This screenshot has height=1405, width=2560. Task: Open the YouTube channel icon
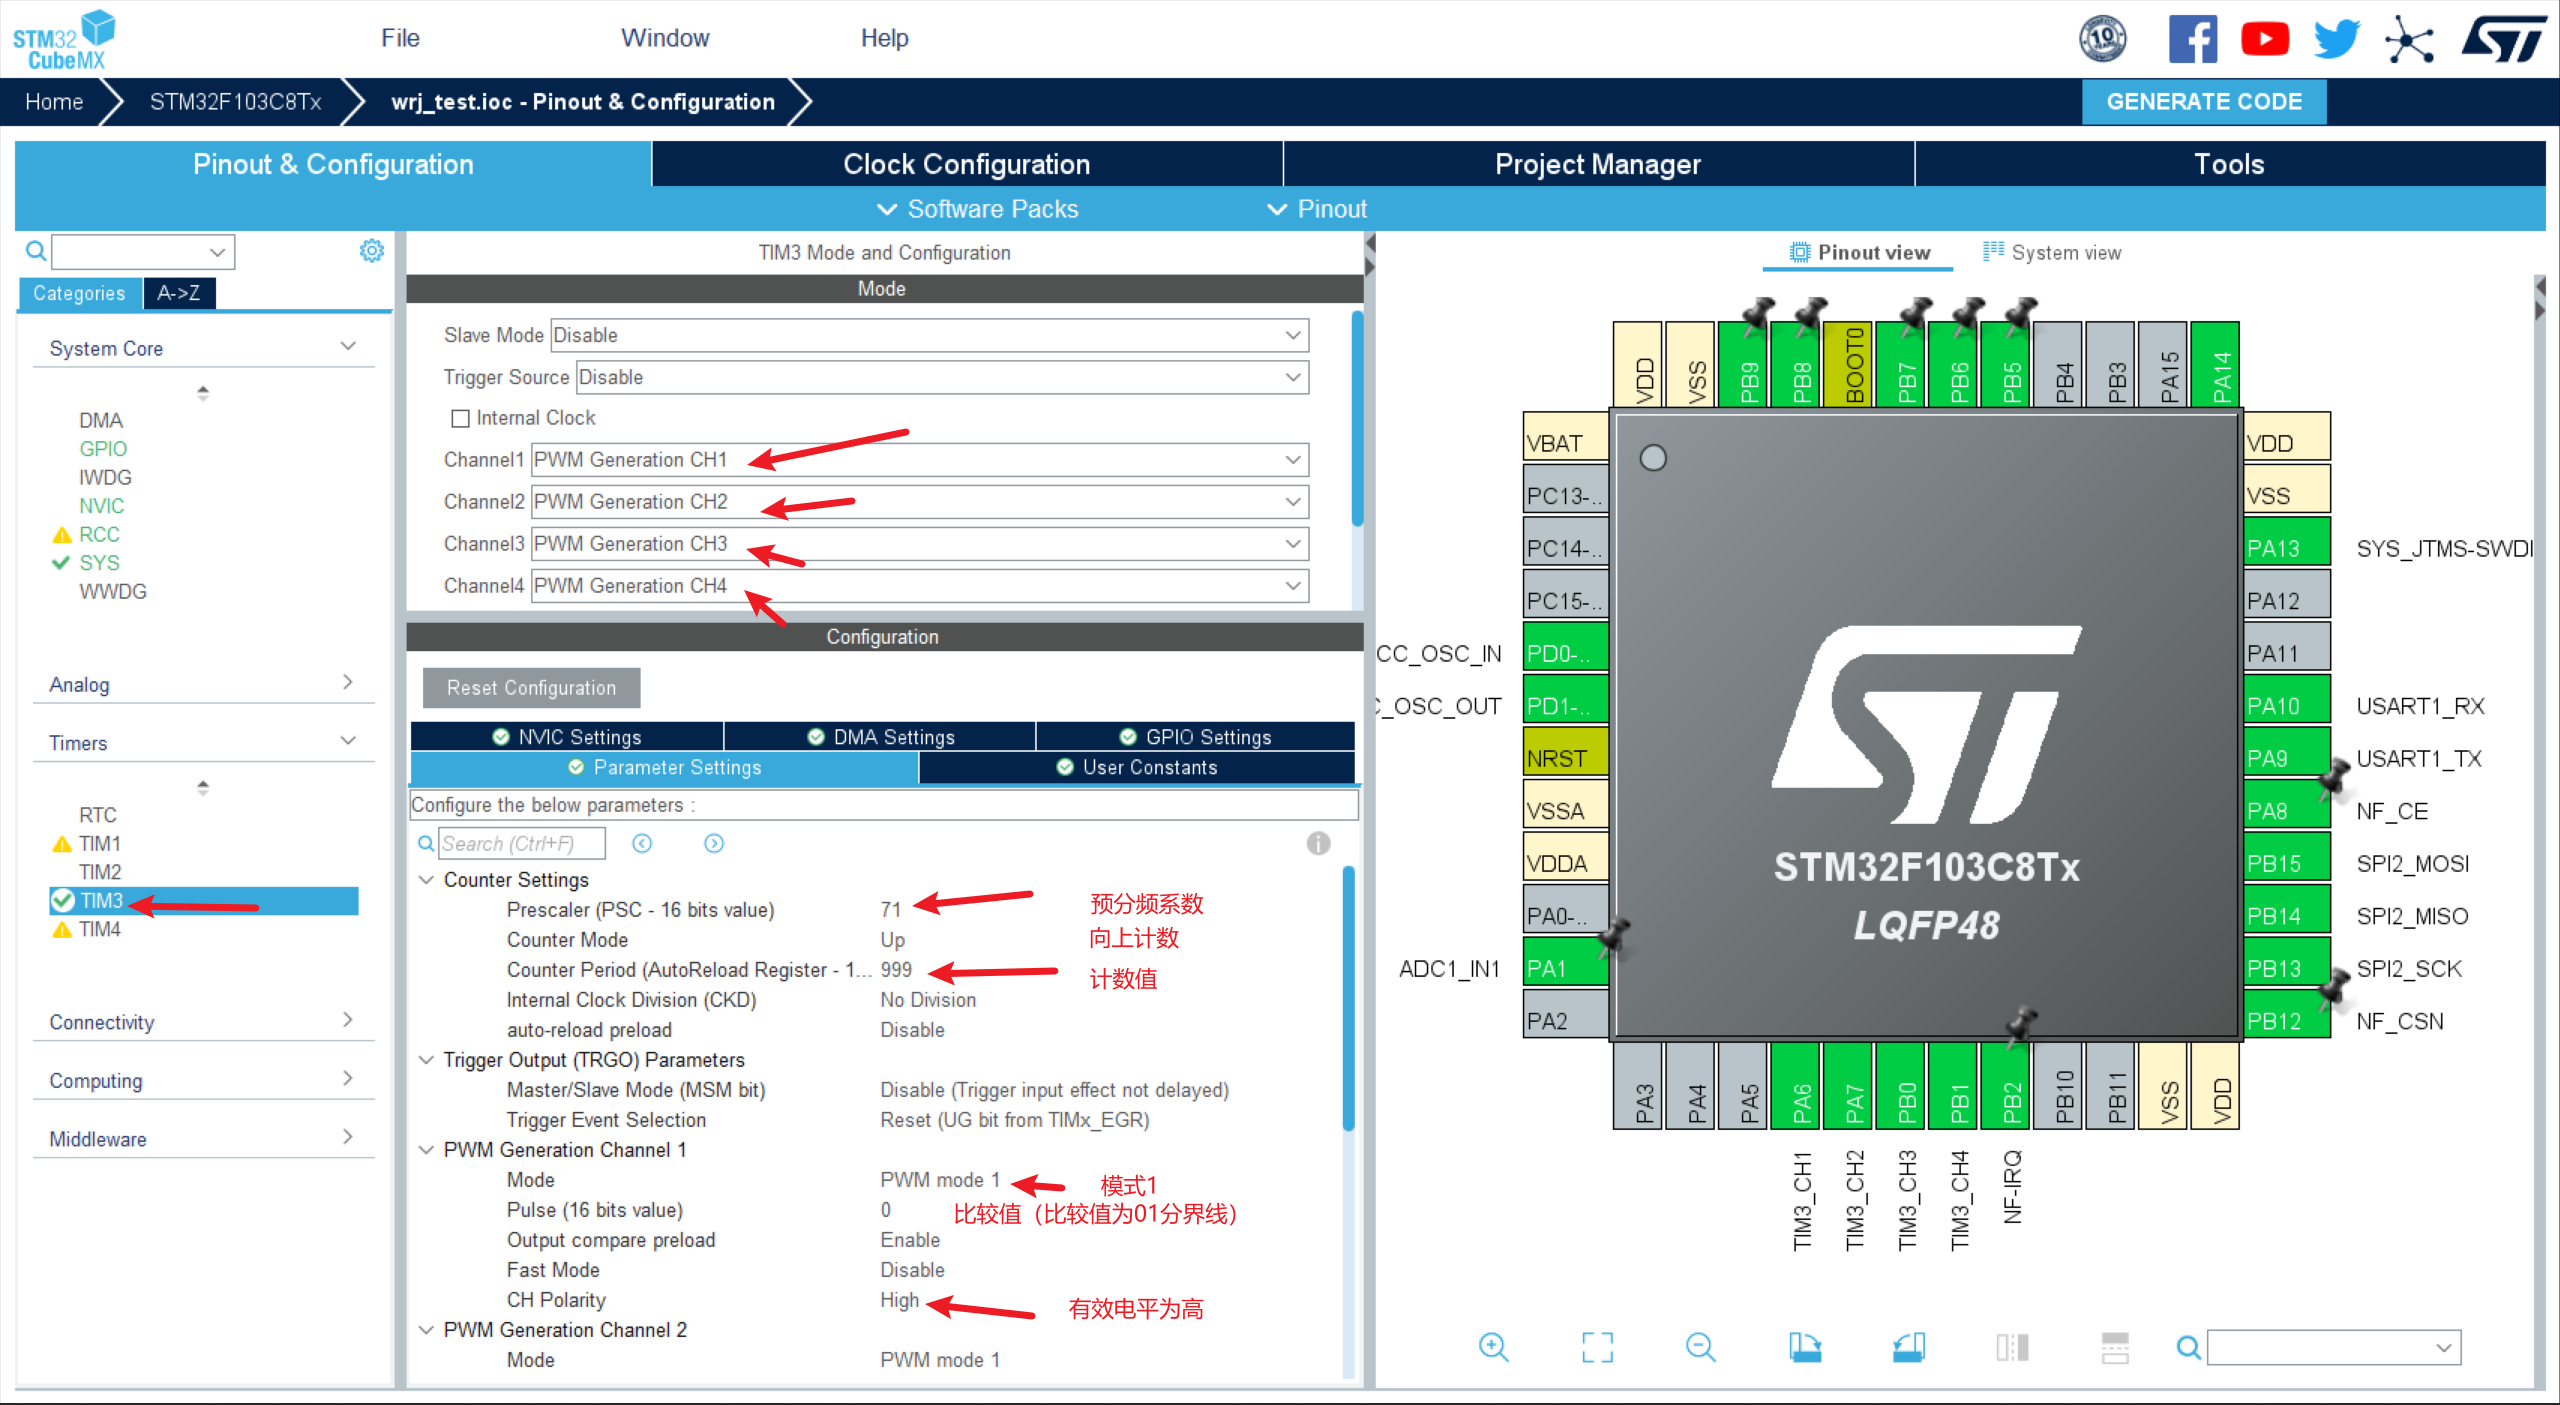coord(2264,39)
